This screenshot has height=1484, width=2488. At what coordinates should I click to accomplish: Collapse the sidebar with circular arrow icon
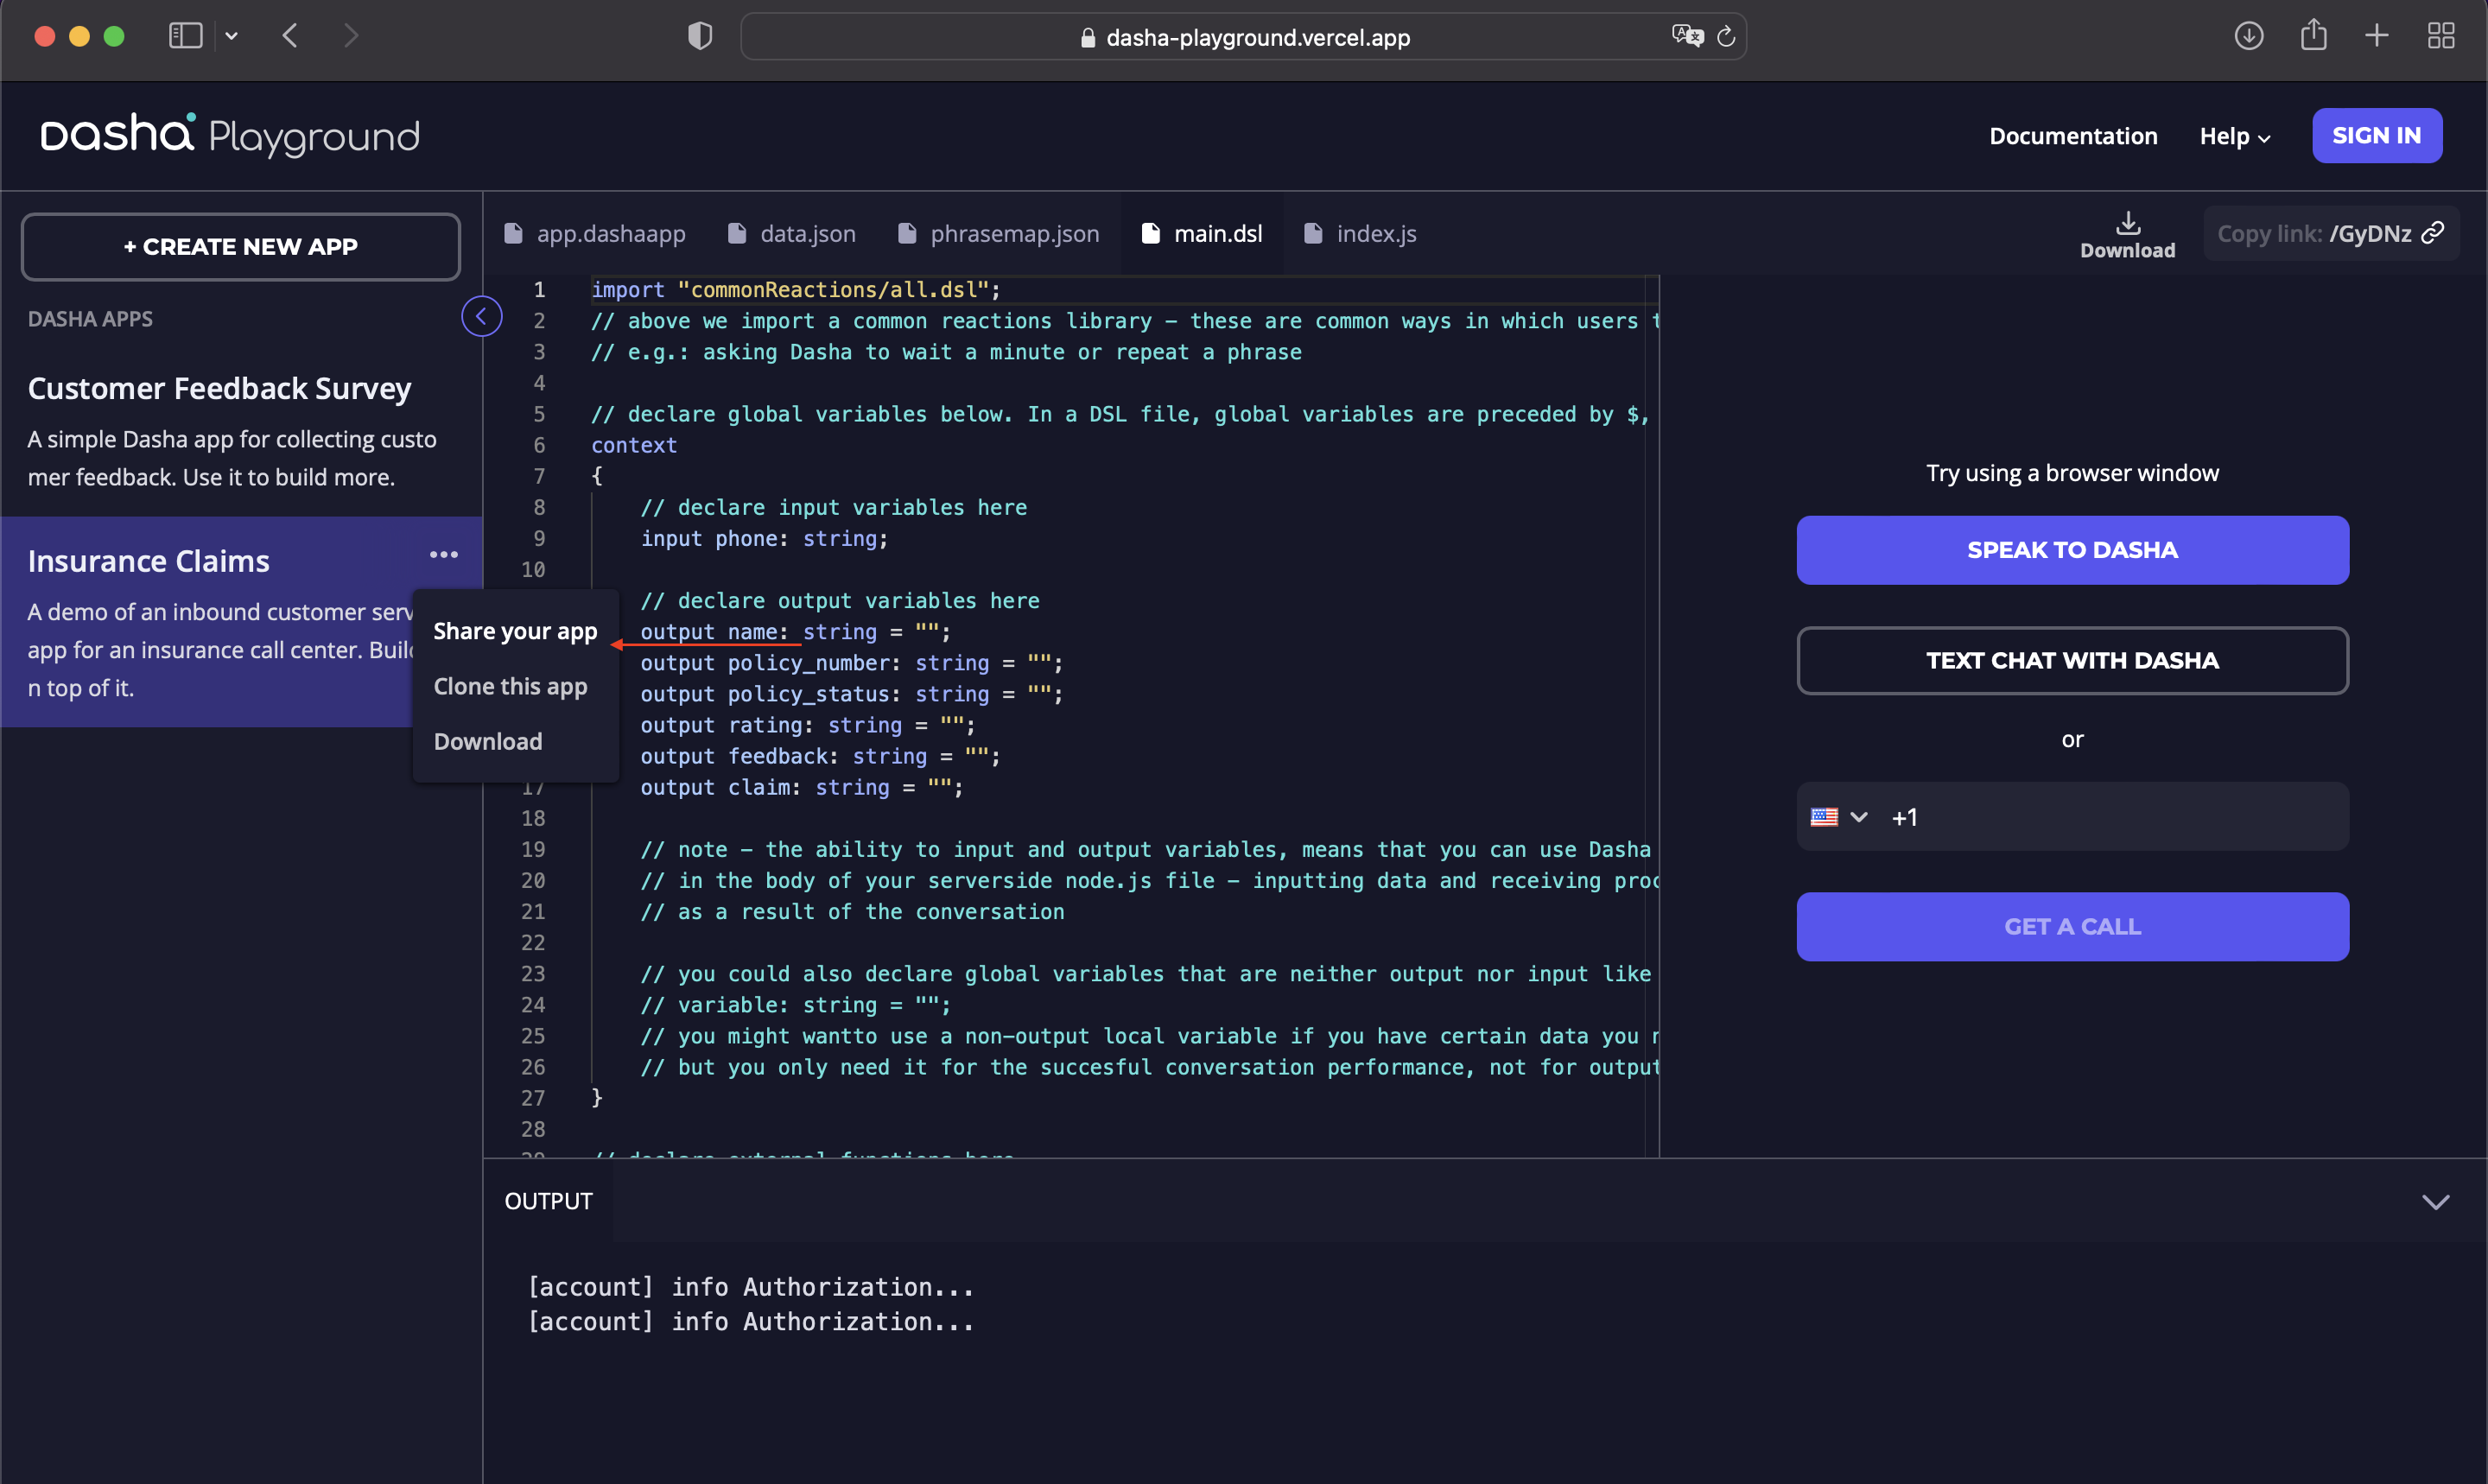tap(481, 317)
